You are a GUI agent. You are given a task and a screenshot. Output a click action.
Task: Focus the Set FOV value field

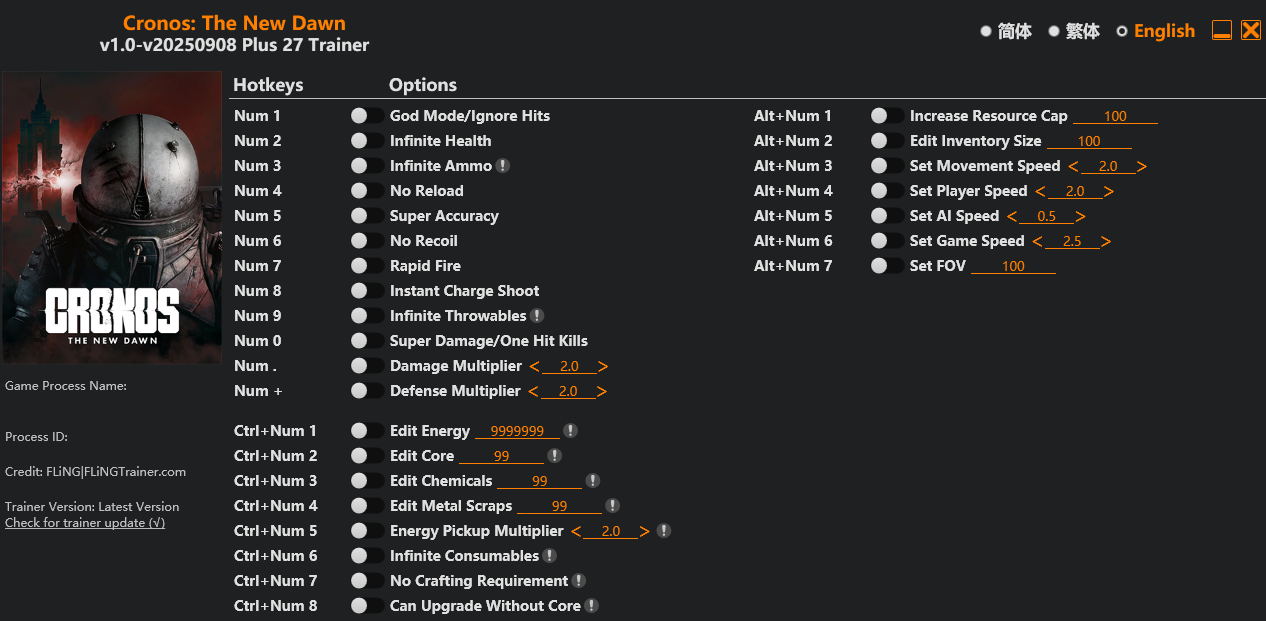1013,266
